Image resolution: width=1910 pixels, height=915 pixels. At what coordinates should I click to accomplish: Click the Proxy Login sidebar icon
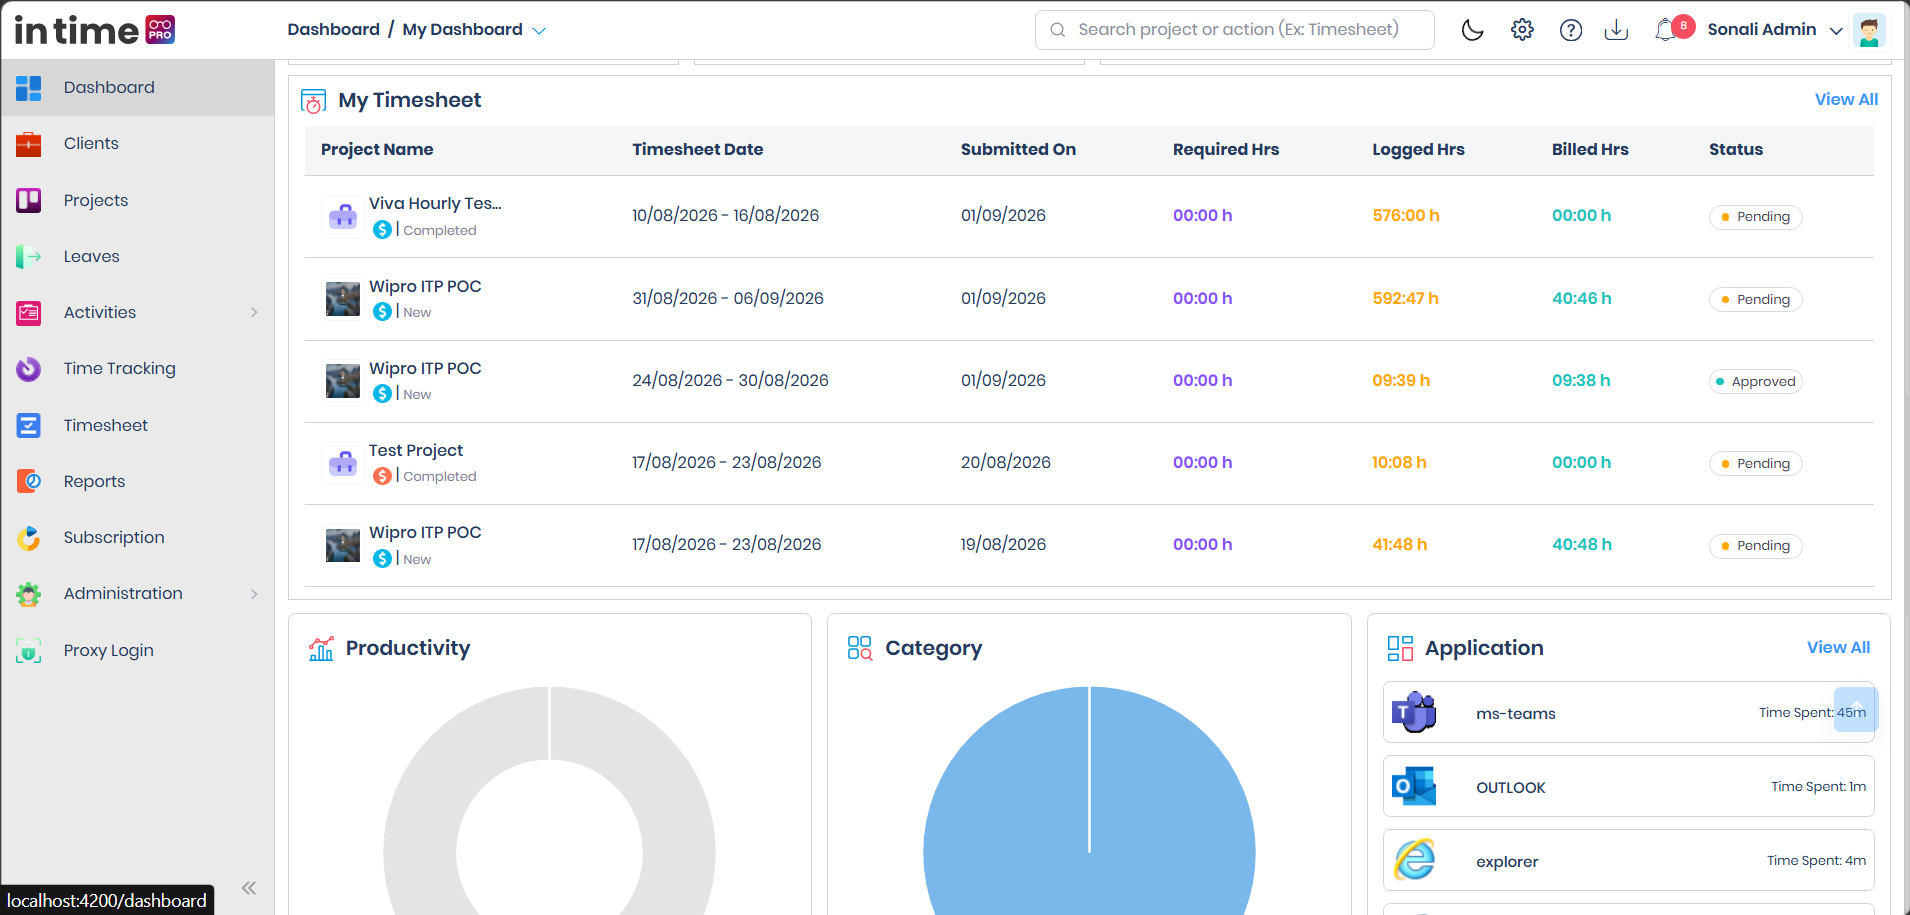(29, 650)
